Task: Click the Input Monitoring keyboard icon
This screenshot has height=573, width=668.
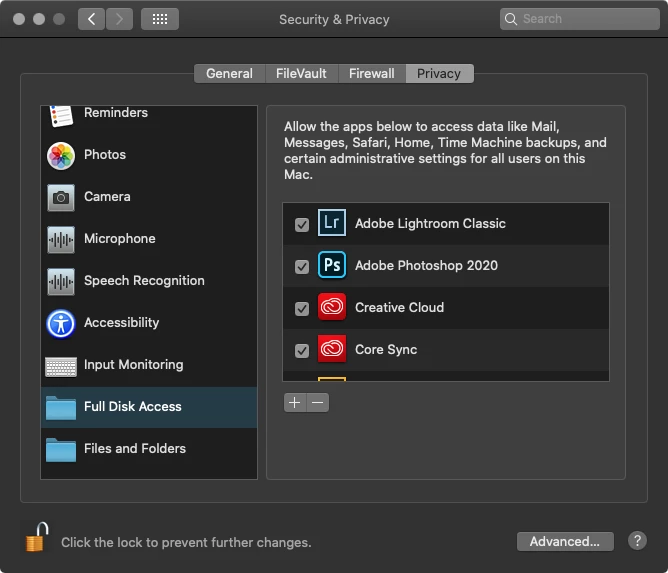Action: point(61,367)
